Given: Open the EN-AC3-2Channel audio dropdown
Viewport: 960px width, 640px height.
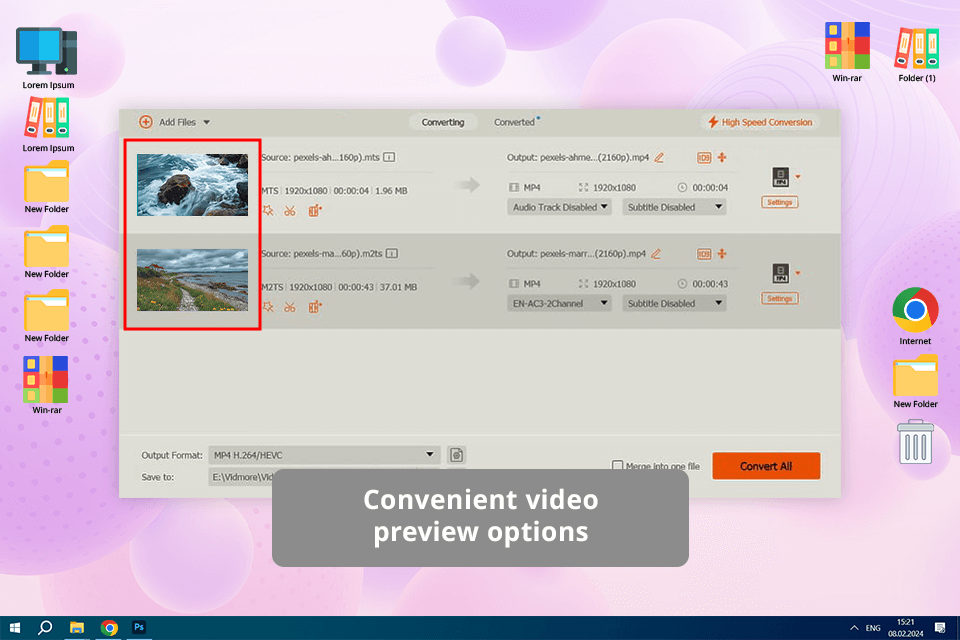Looking at the screenshot, I should 559,303.
